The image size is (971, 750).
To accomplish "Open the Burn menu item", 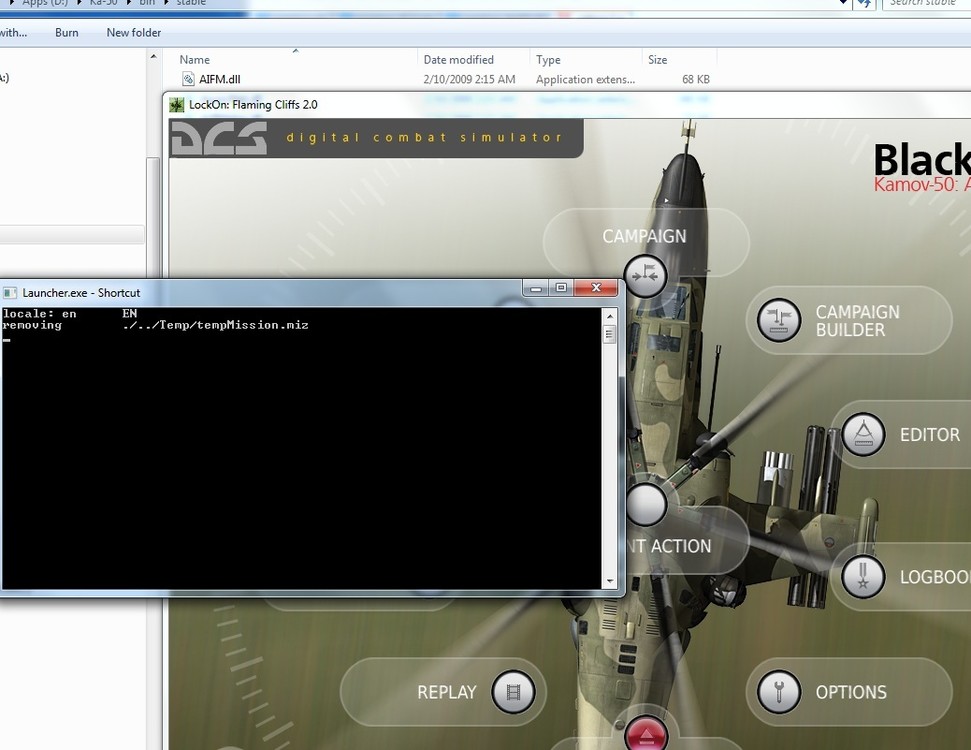I will click(66, 32).
